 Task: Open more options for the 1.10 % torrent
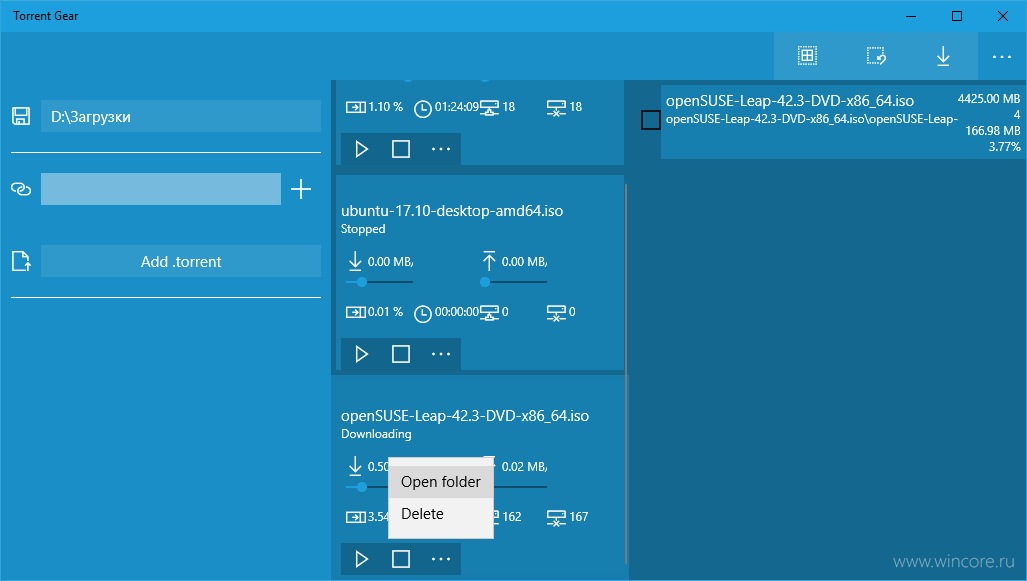(x=441, y=149)
